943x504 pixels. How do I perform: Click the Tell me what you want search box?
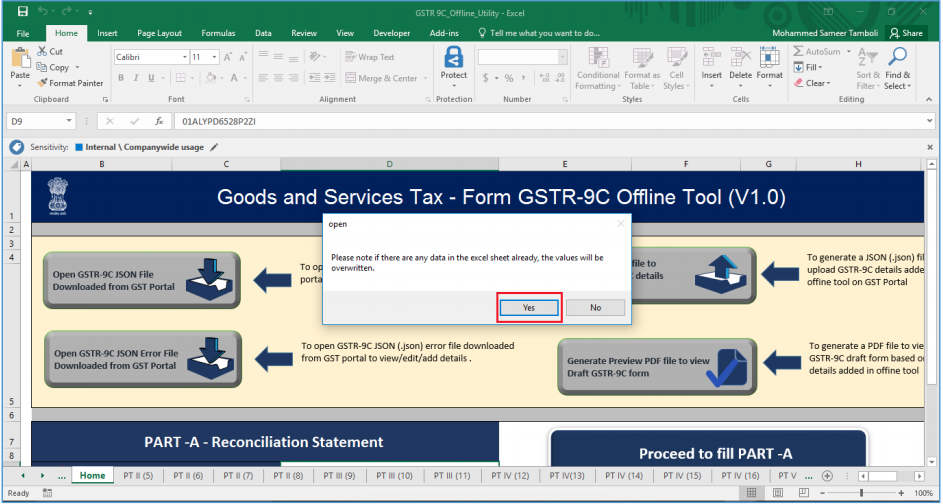pos(539,33)
